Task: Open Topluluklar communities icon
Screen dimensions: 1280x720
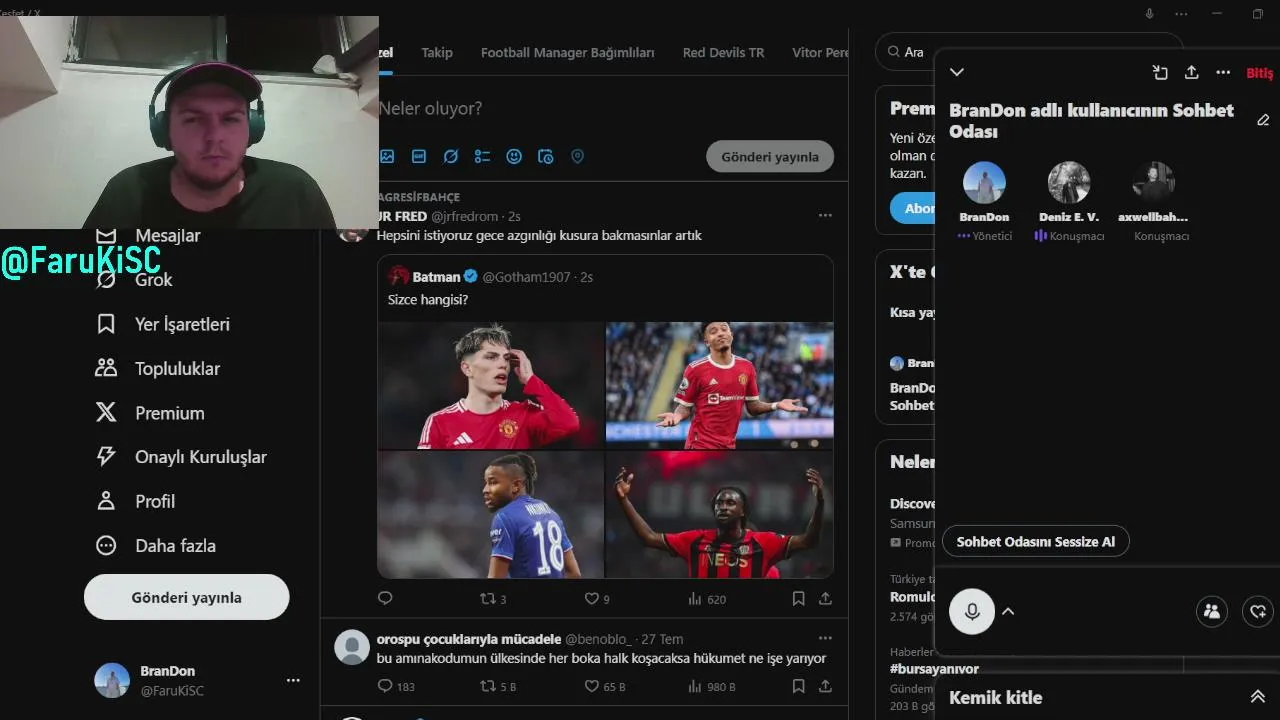Action: coord(106,368)
